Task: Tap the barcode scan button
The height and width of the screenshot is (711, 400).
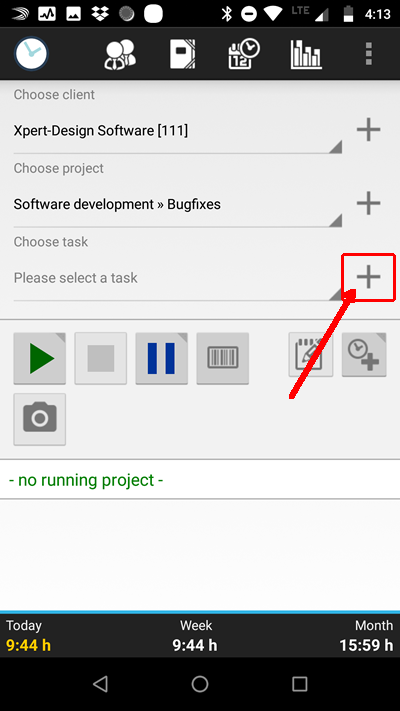Action: 223,358
